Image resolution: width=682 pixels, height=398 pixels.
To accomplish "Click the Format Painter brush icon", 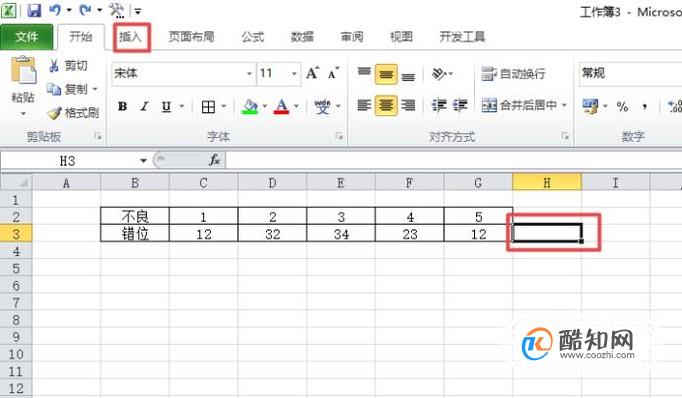I will [54, 114].
